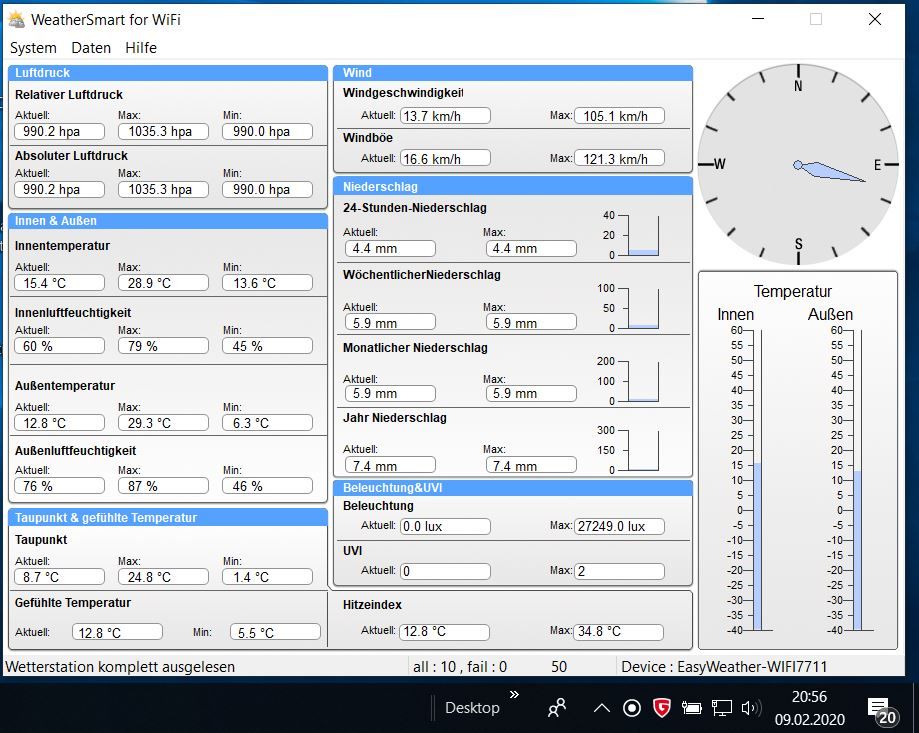Click the volume speaker tray icon
Screen dimensions: 919x733
click(x=750, y=708)
